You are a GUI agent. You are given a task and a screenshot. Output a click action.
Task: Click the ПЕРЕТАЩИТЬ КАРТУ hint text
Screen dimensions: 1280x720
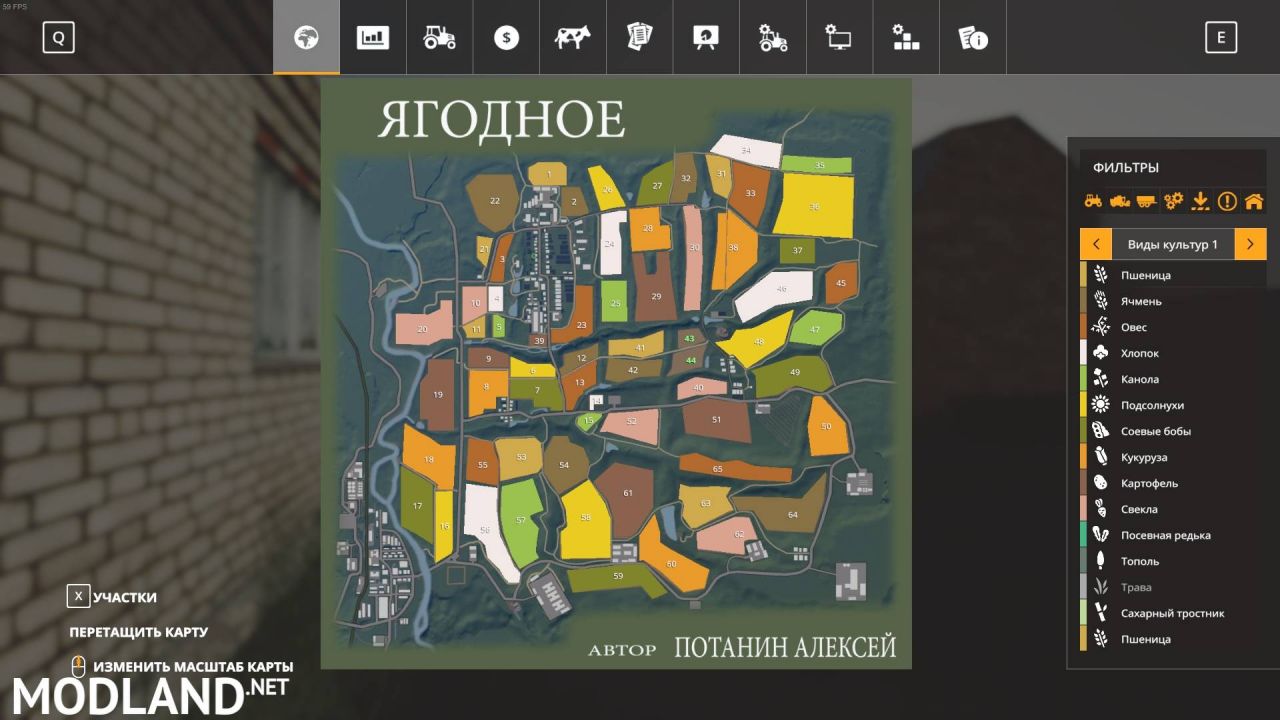[x=139, y=632]
